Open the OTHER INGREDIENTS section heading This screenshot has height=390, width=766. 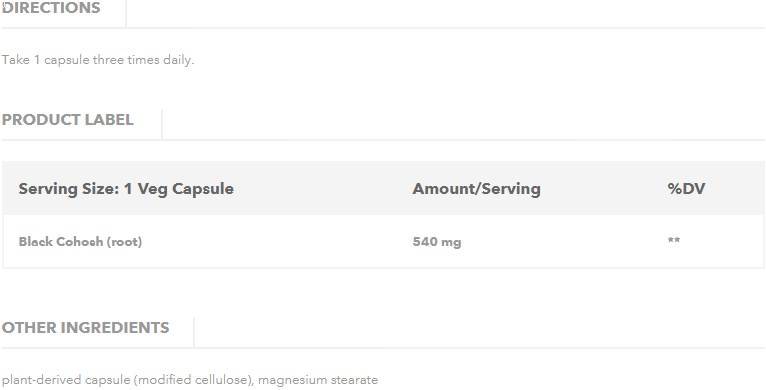[85, 327]
